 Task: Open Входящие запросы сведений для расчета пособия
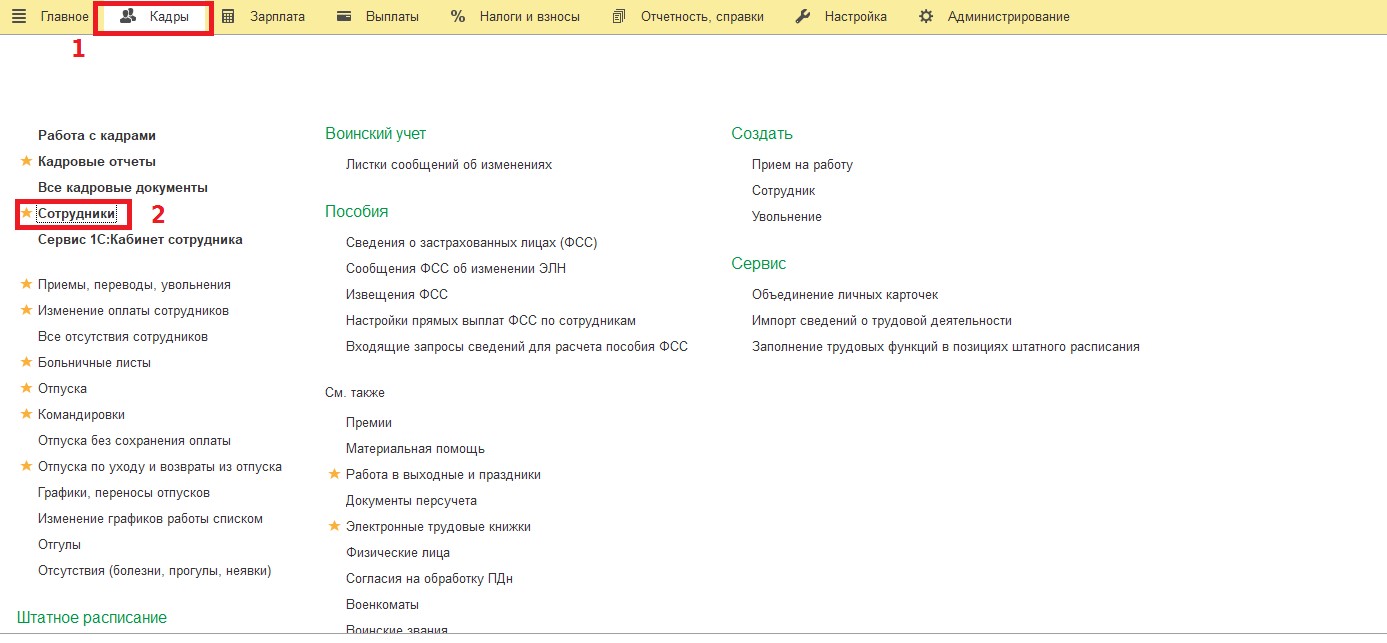(x=517, y=346)
